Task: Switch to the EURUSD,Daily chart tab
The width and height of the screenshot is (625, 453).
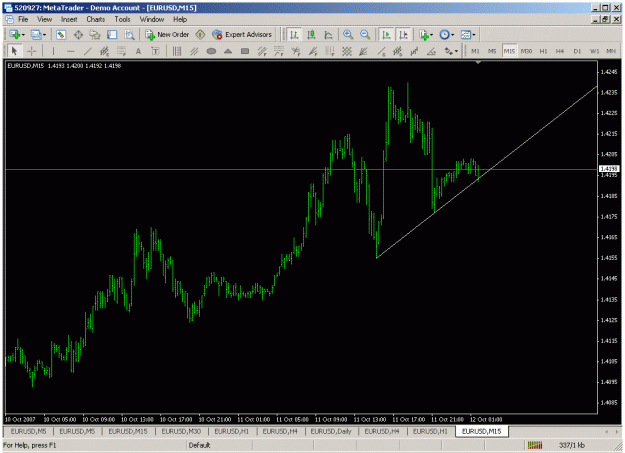Action: [x=331, y=431]
